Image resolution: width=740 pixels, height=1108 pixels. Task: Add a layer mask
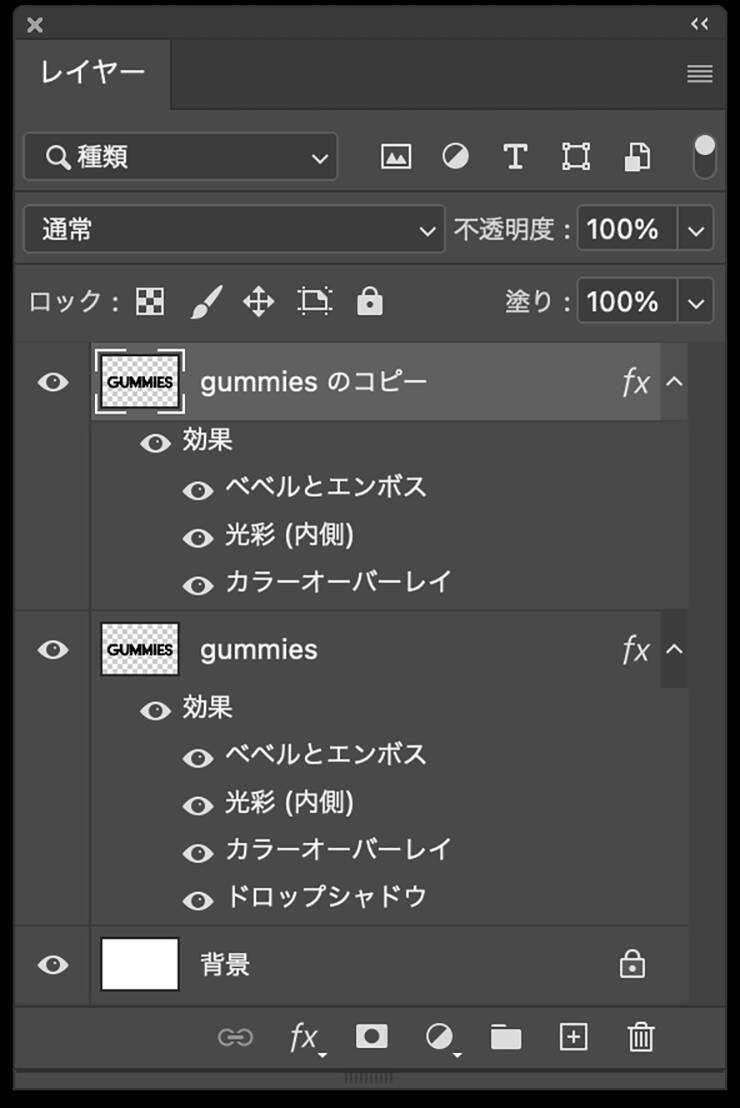371,1037
